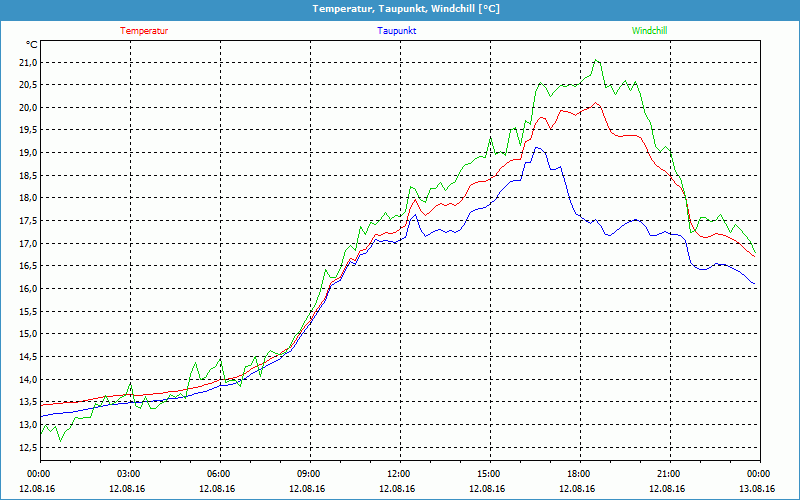Click the 13.08.16 date label
Image resolution: width=800 pixels, height=500 pixels.
coord(759,489)
